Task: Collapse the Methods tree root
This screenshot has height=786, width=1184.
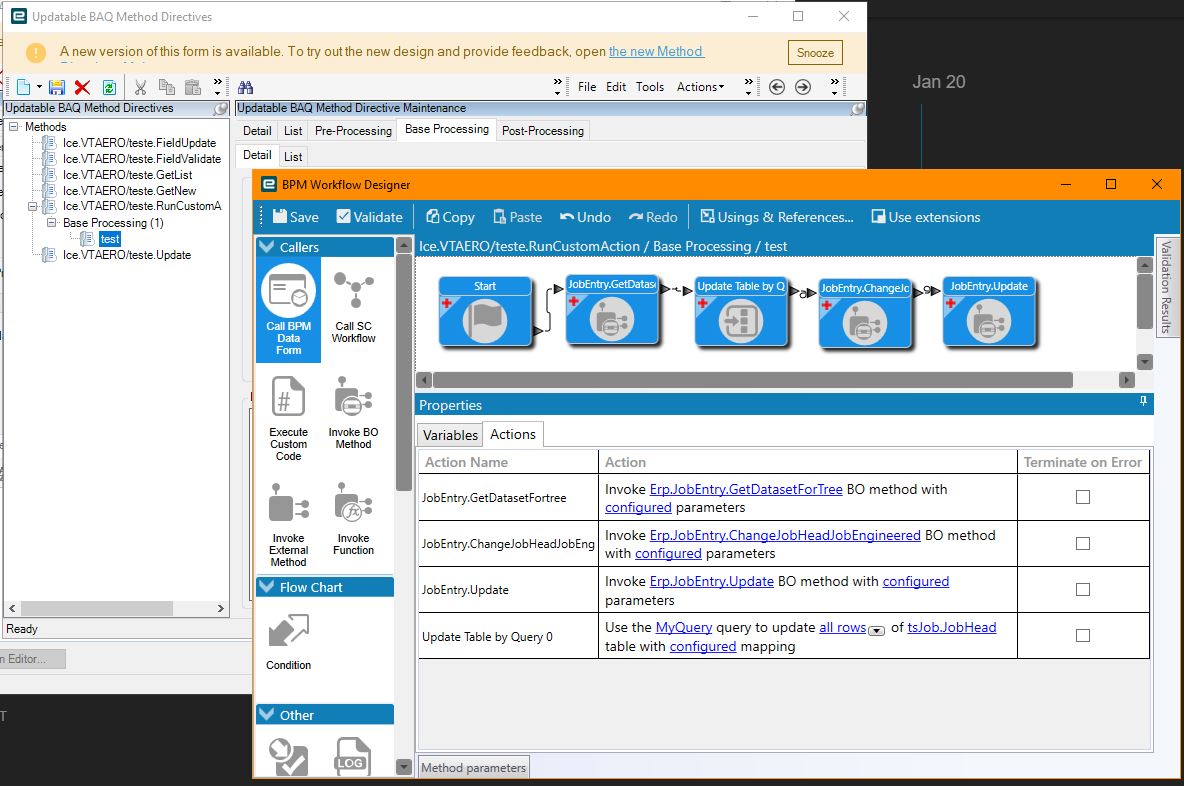Action: (x=14, y=127)
